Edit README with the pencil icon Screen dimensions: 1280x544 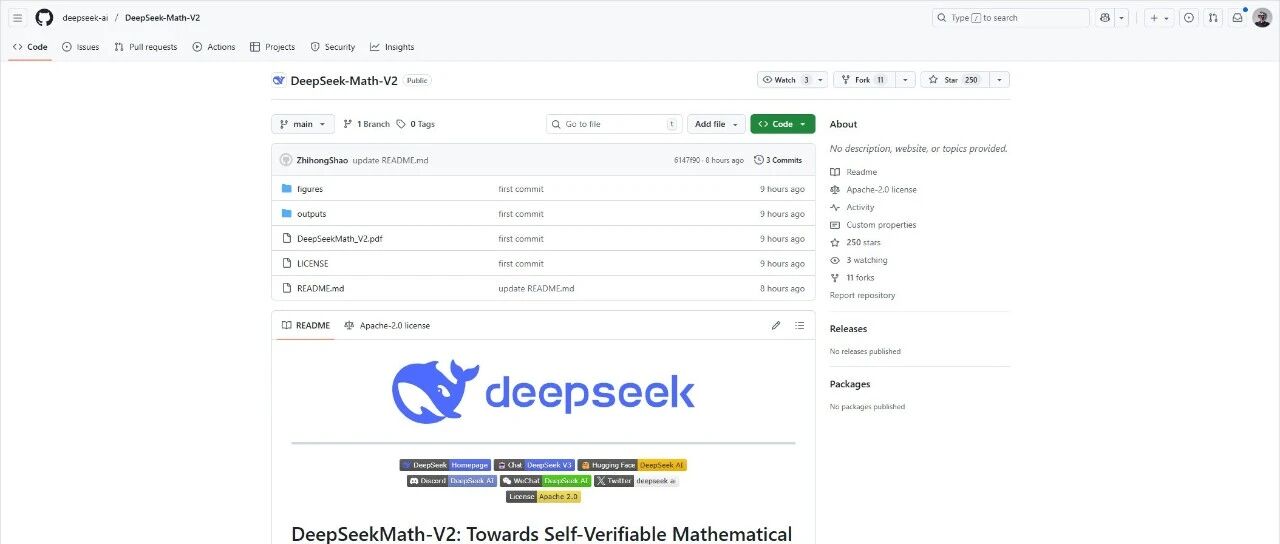click(x=775, y=326)
